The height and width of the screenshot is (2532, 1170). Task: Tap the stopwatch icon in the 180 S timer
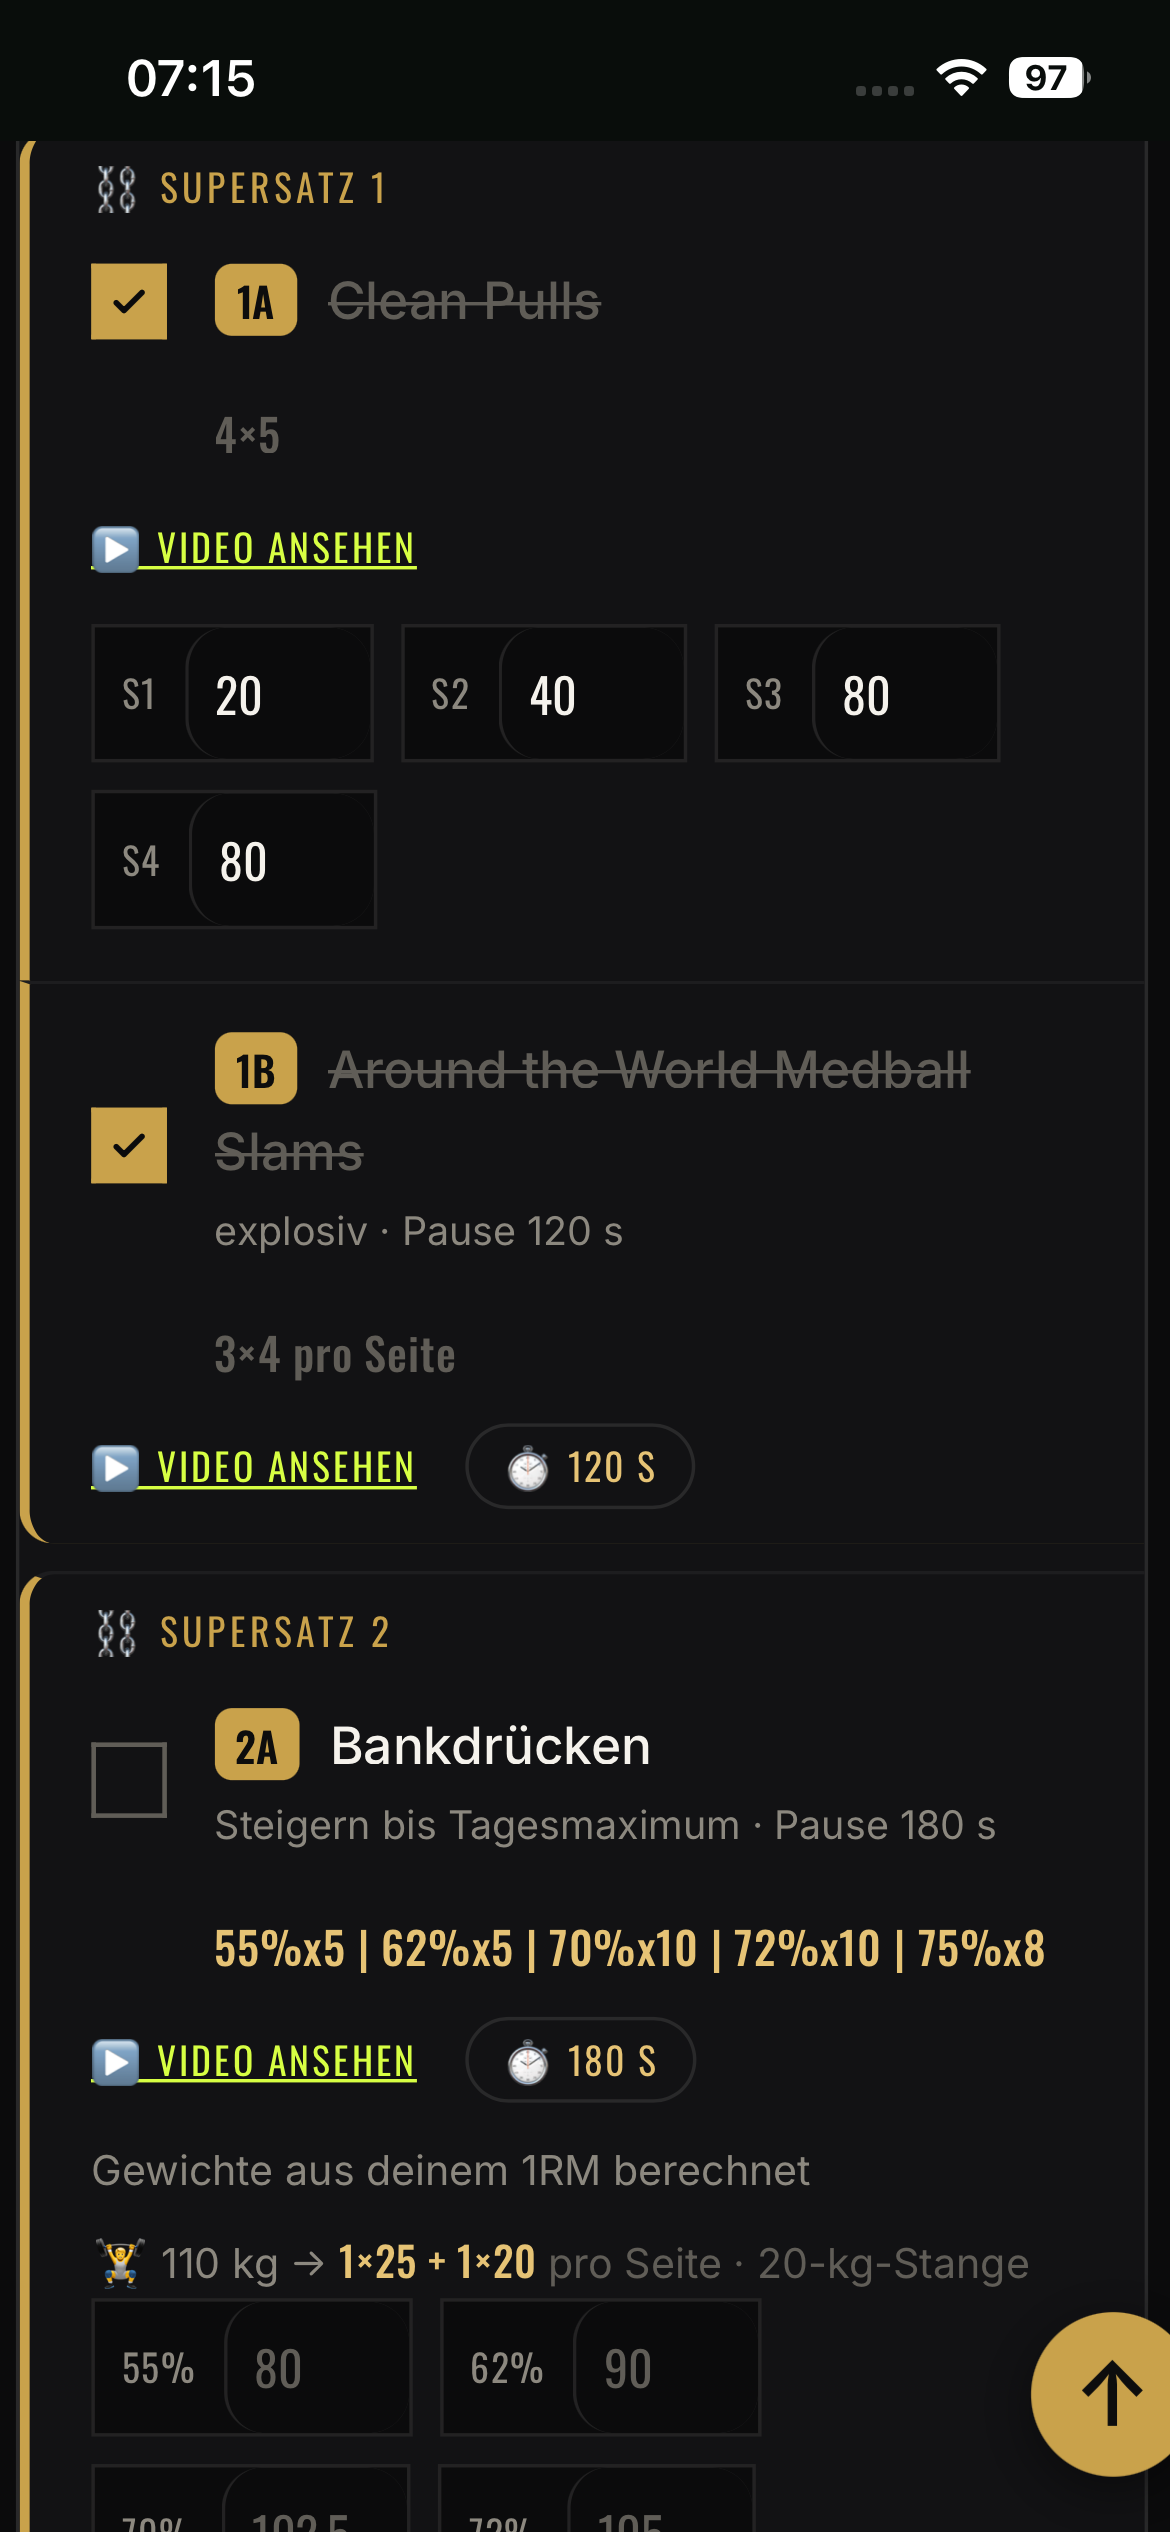[x=528, y=2062]
